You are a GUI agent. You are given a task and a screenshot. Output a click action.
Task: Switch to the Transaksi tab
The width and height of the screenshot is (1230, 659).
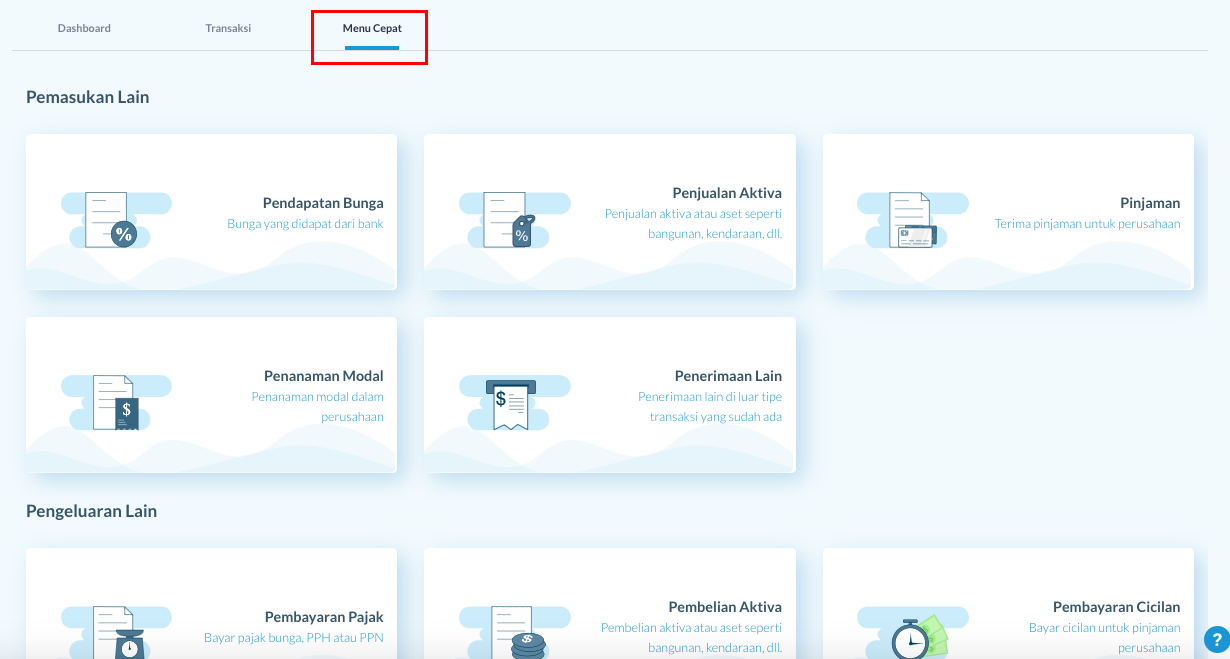pos(228,28)
